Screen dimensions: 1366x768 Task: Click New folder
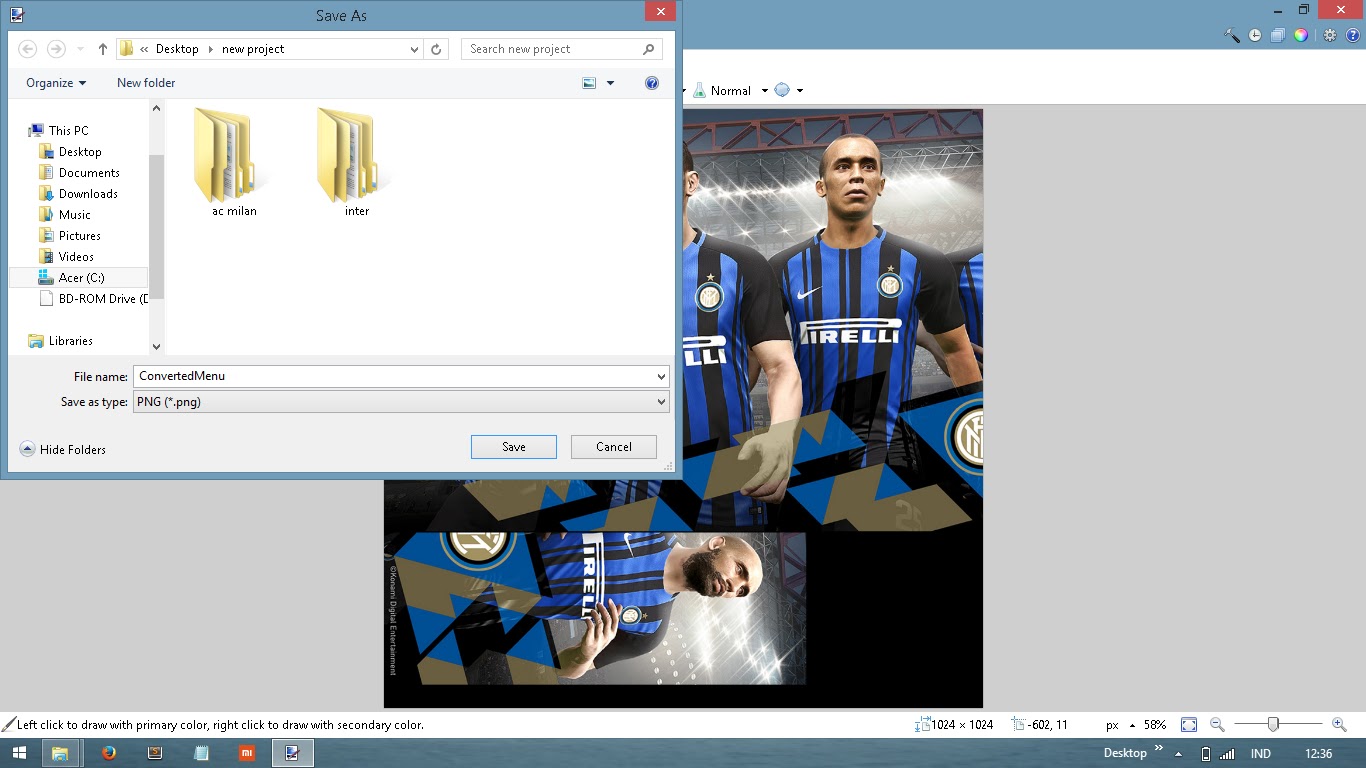pyautogui.click(x=146, y=83)
